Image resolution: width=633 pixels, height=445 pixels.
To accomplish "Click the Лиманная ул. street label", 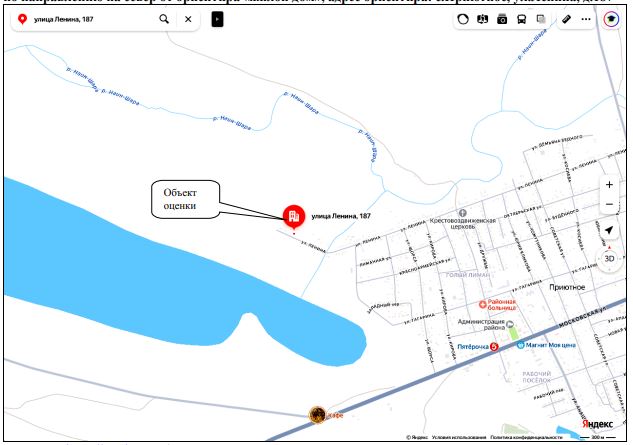I will [375, 262].
